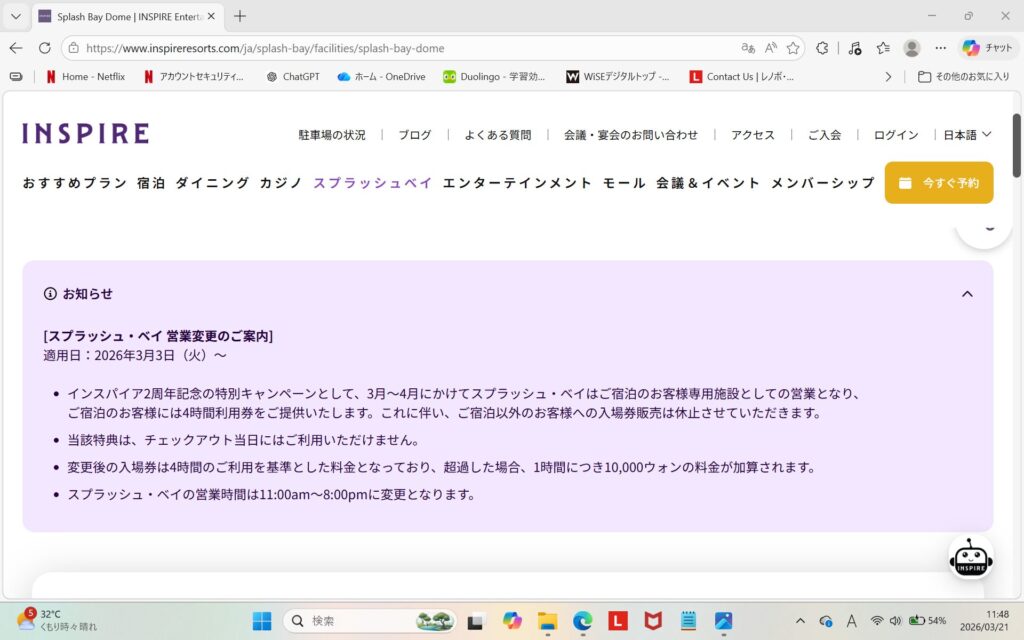Select the ダイニング menu item
Image resolution: width=1024 pixels, height=640 pixels.
click(212, 183)
